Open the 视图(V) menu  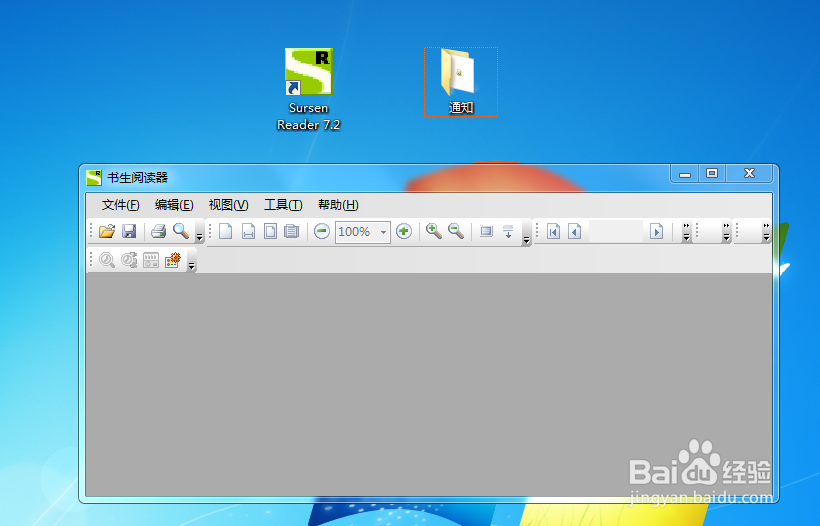coord(229,205)
